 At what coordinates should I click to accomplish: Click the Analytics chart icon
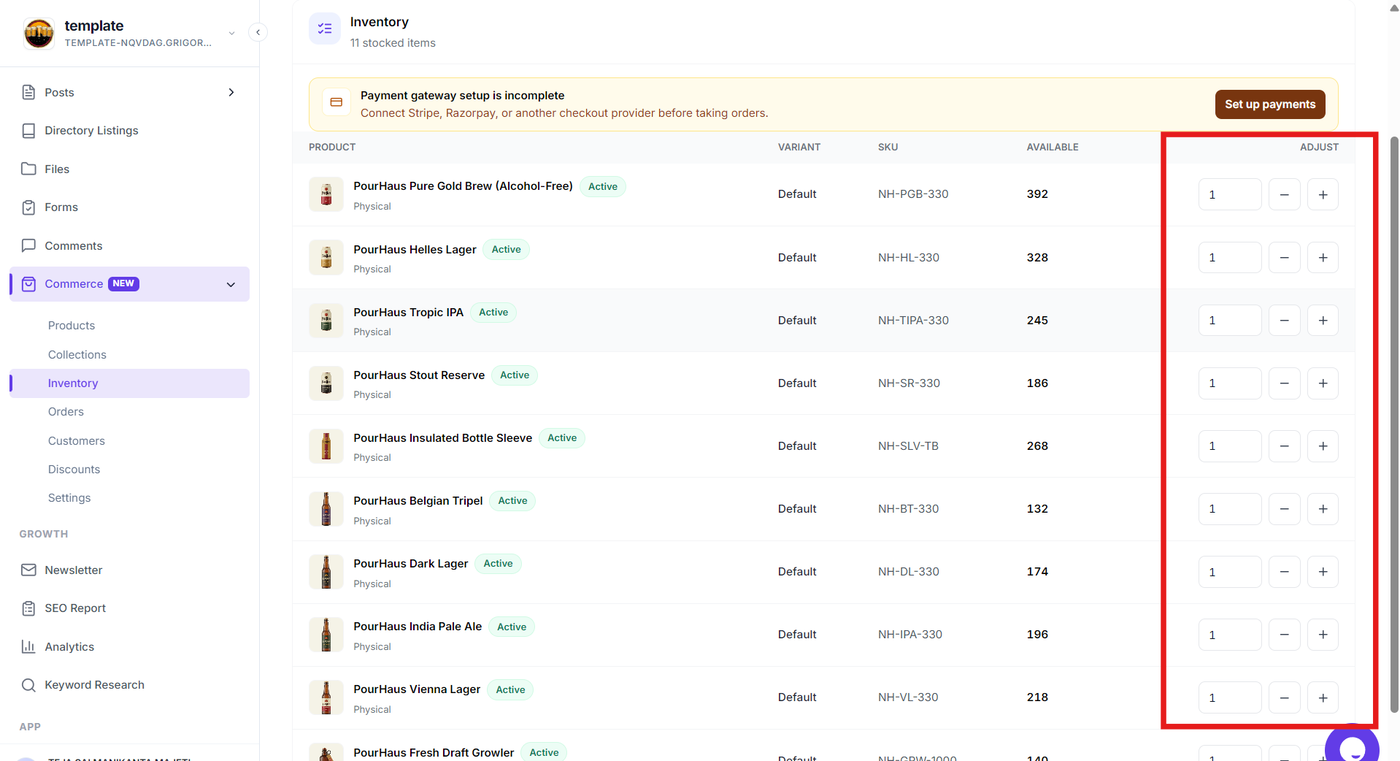28,647
